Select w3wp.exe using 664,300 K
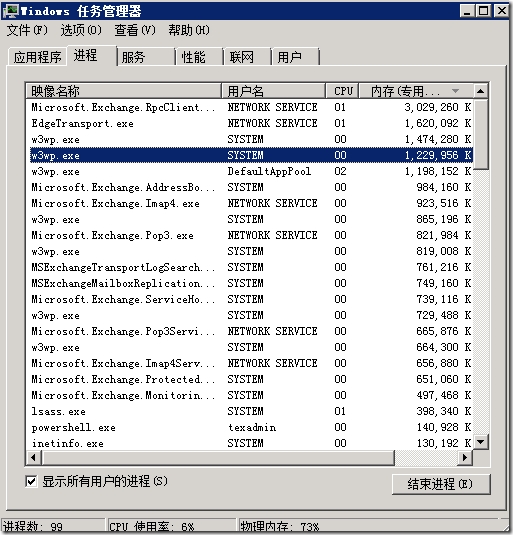Image resolution: width=513 pixels, height=535 pixels. click(250, 347)
